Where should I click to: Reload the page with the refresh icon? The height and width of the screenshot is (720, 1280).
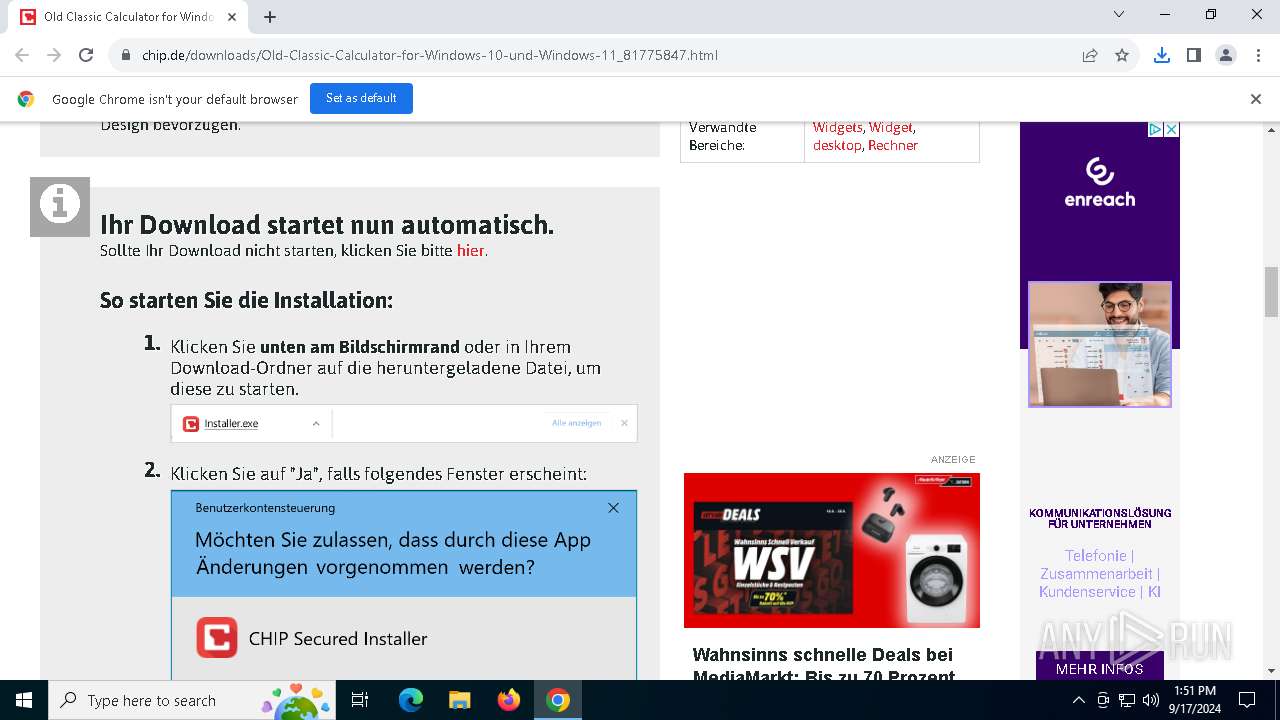(86, 55)
